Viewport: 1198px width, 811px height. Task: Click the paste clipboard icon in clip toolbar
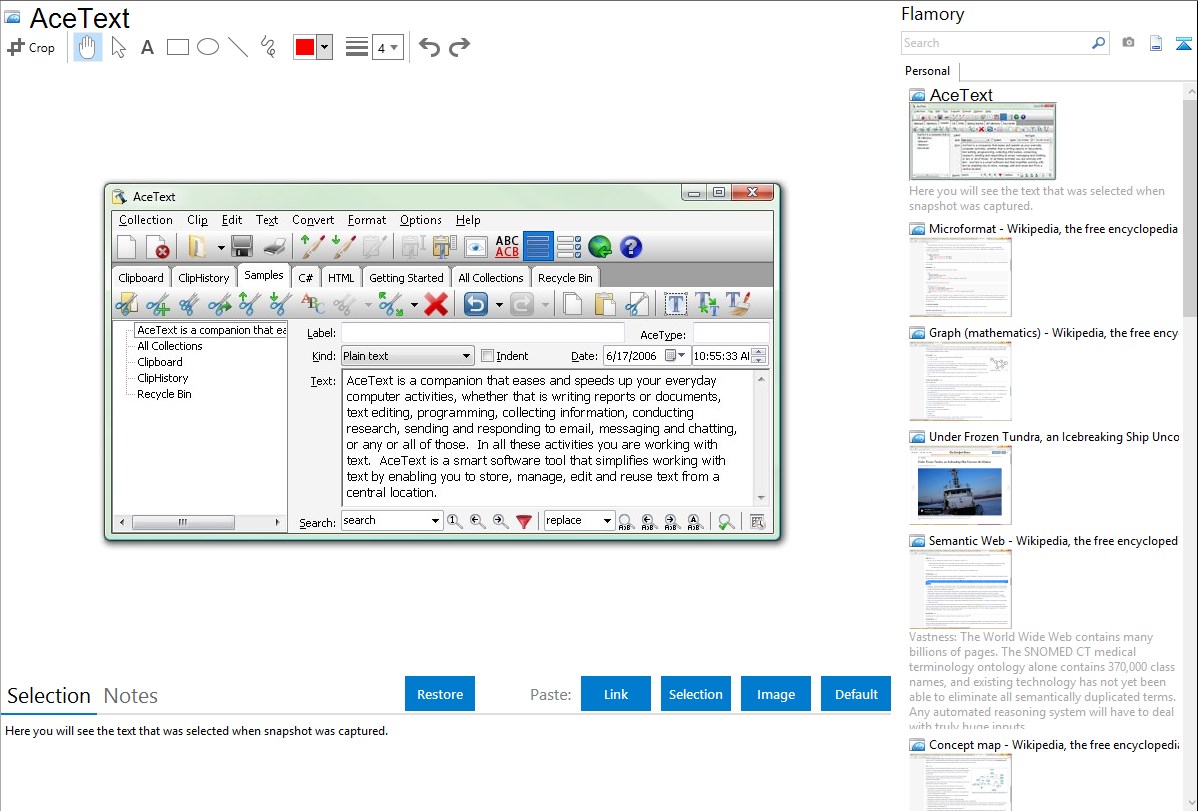click(604, 304)
